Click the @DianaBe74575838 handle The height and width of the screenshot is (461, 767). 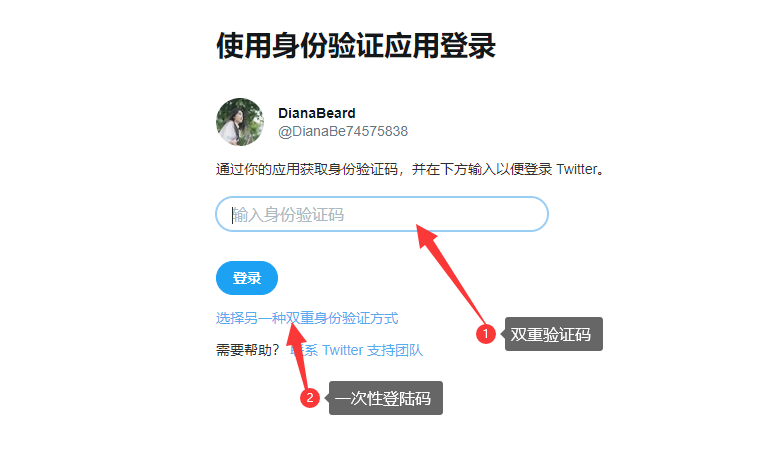(x=342, y=131)
